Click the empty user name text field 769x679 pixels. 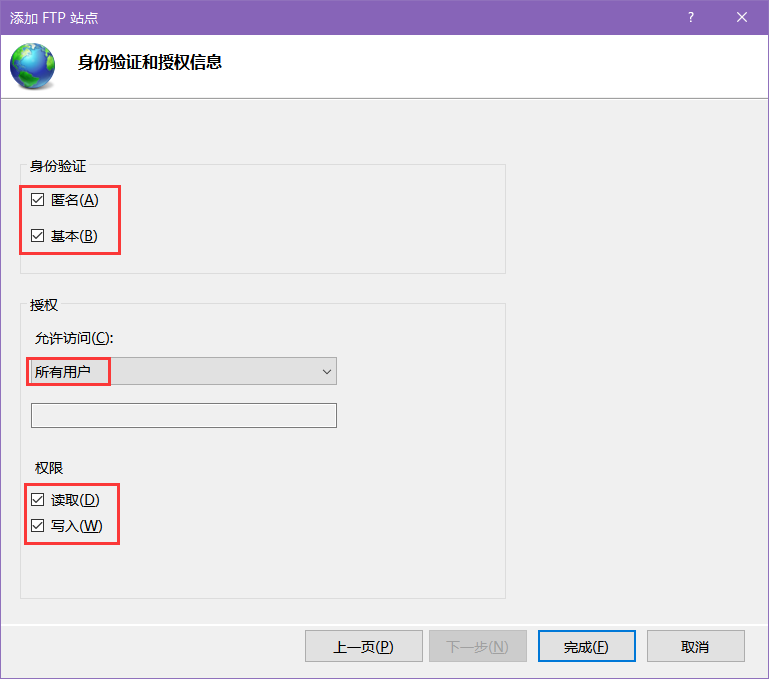[184, 416]
